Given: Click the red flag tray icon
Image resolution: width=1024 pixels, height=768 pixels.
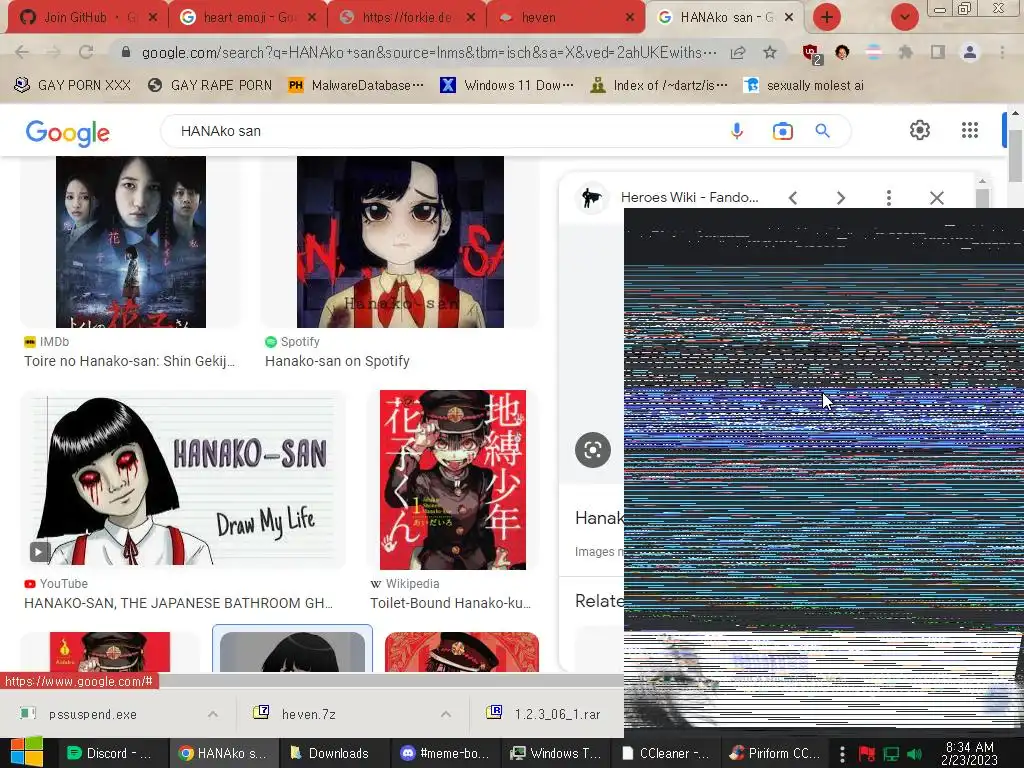Looking at the screenshot, I should click(867, 754).
